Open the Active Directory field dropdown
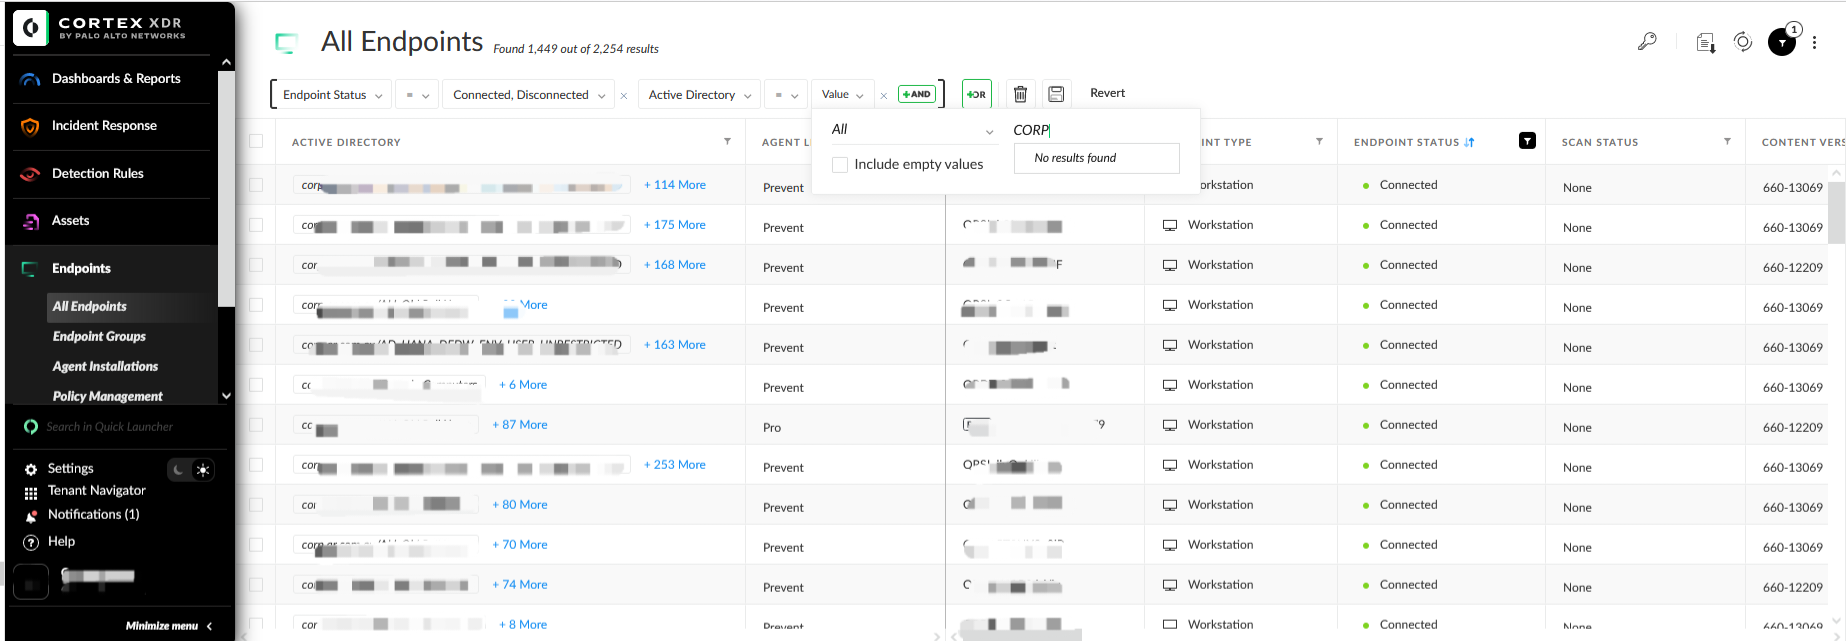Image resolution: width=1846 pixels, height=641 pixels. click(699, 95)
